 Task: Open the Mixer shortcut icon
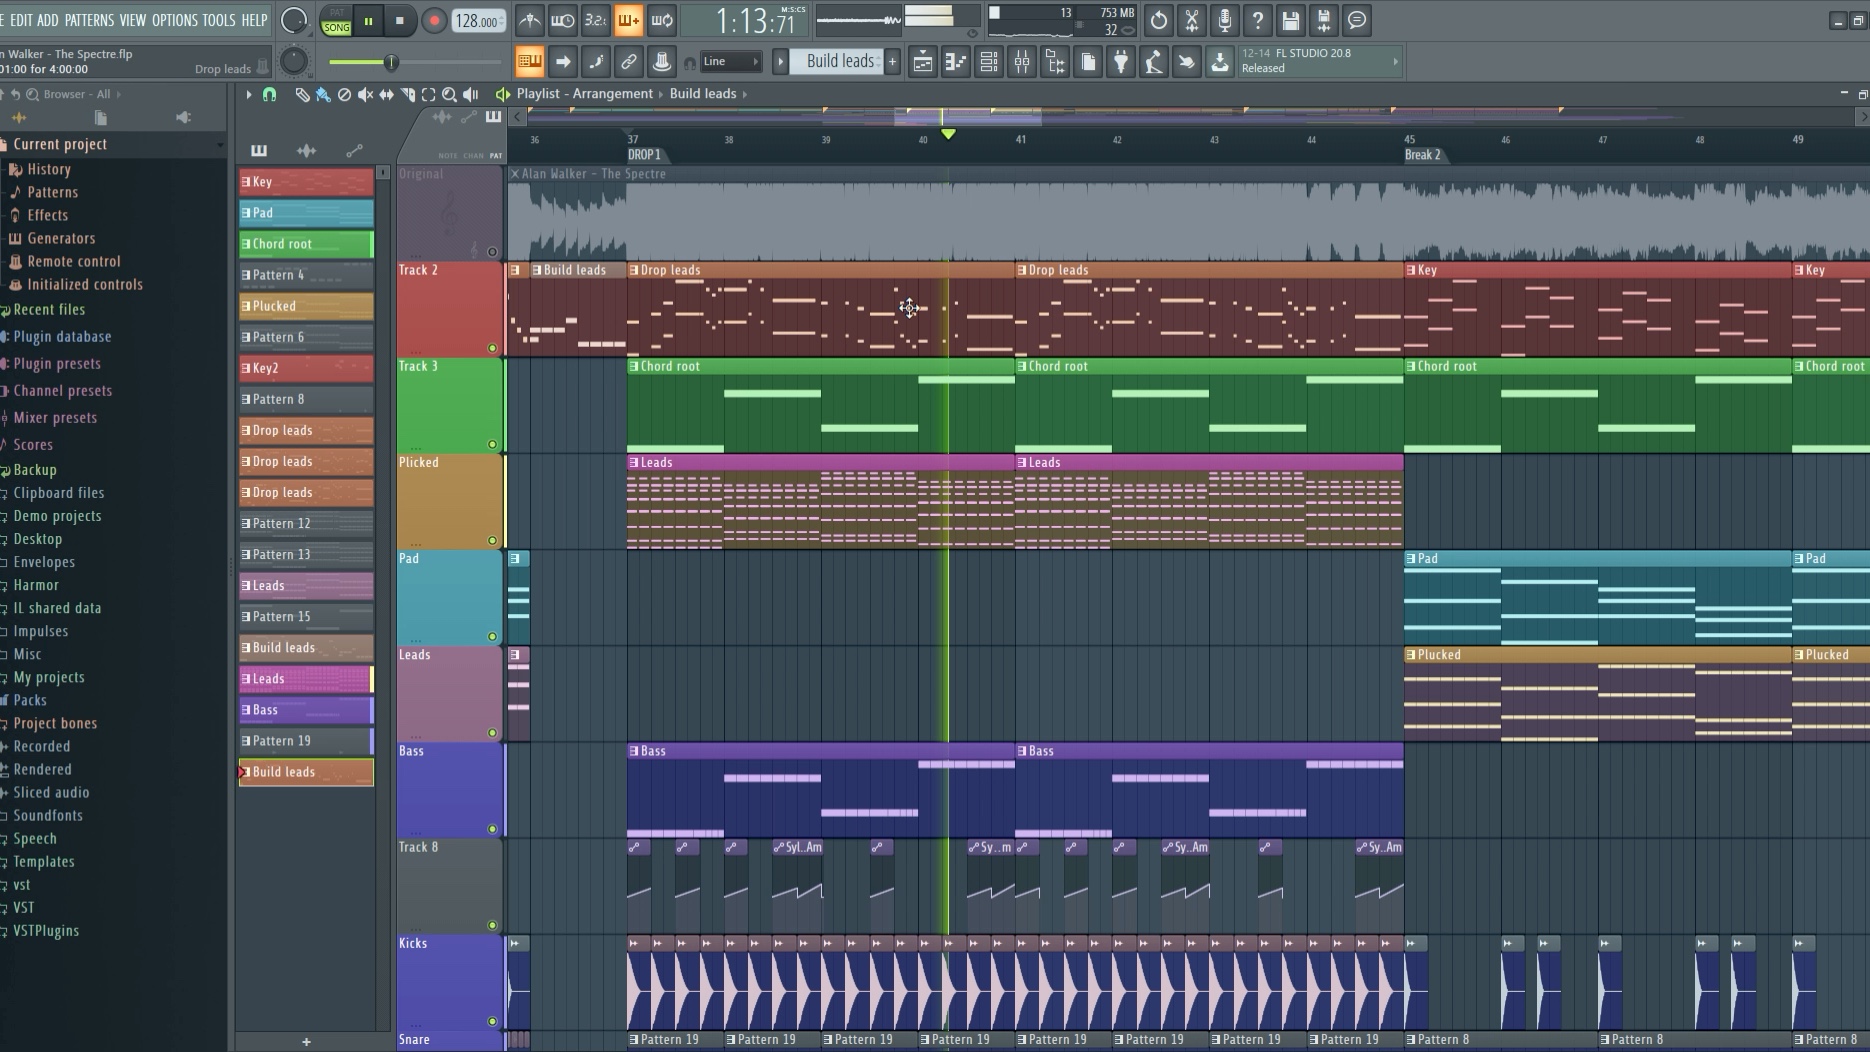1021,62
